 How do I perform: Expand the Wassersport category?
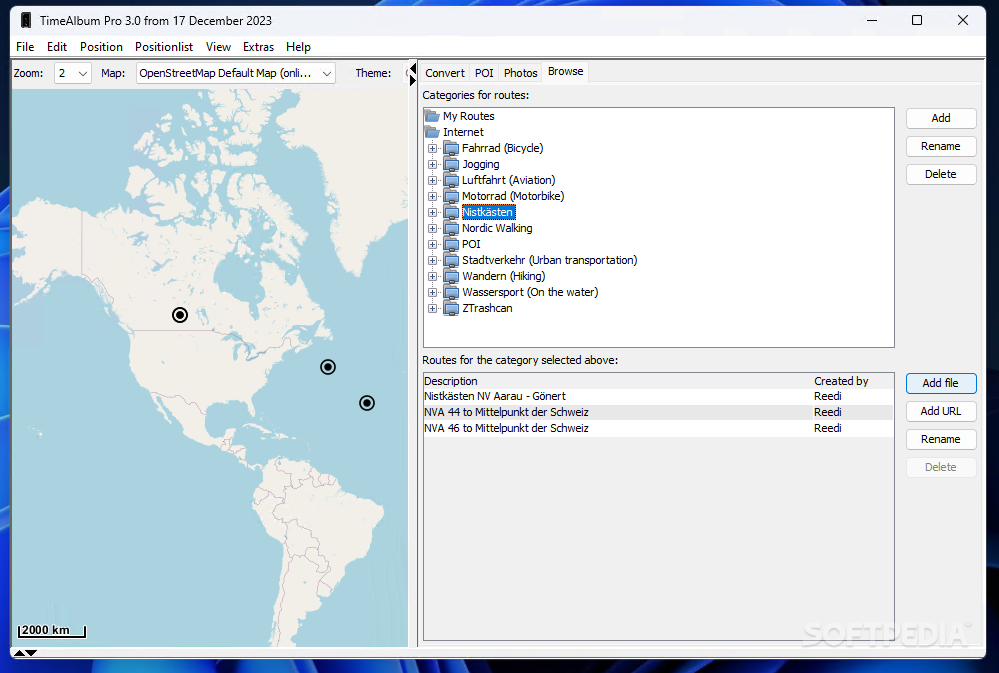(x=433, y=292)
